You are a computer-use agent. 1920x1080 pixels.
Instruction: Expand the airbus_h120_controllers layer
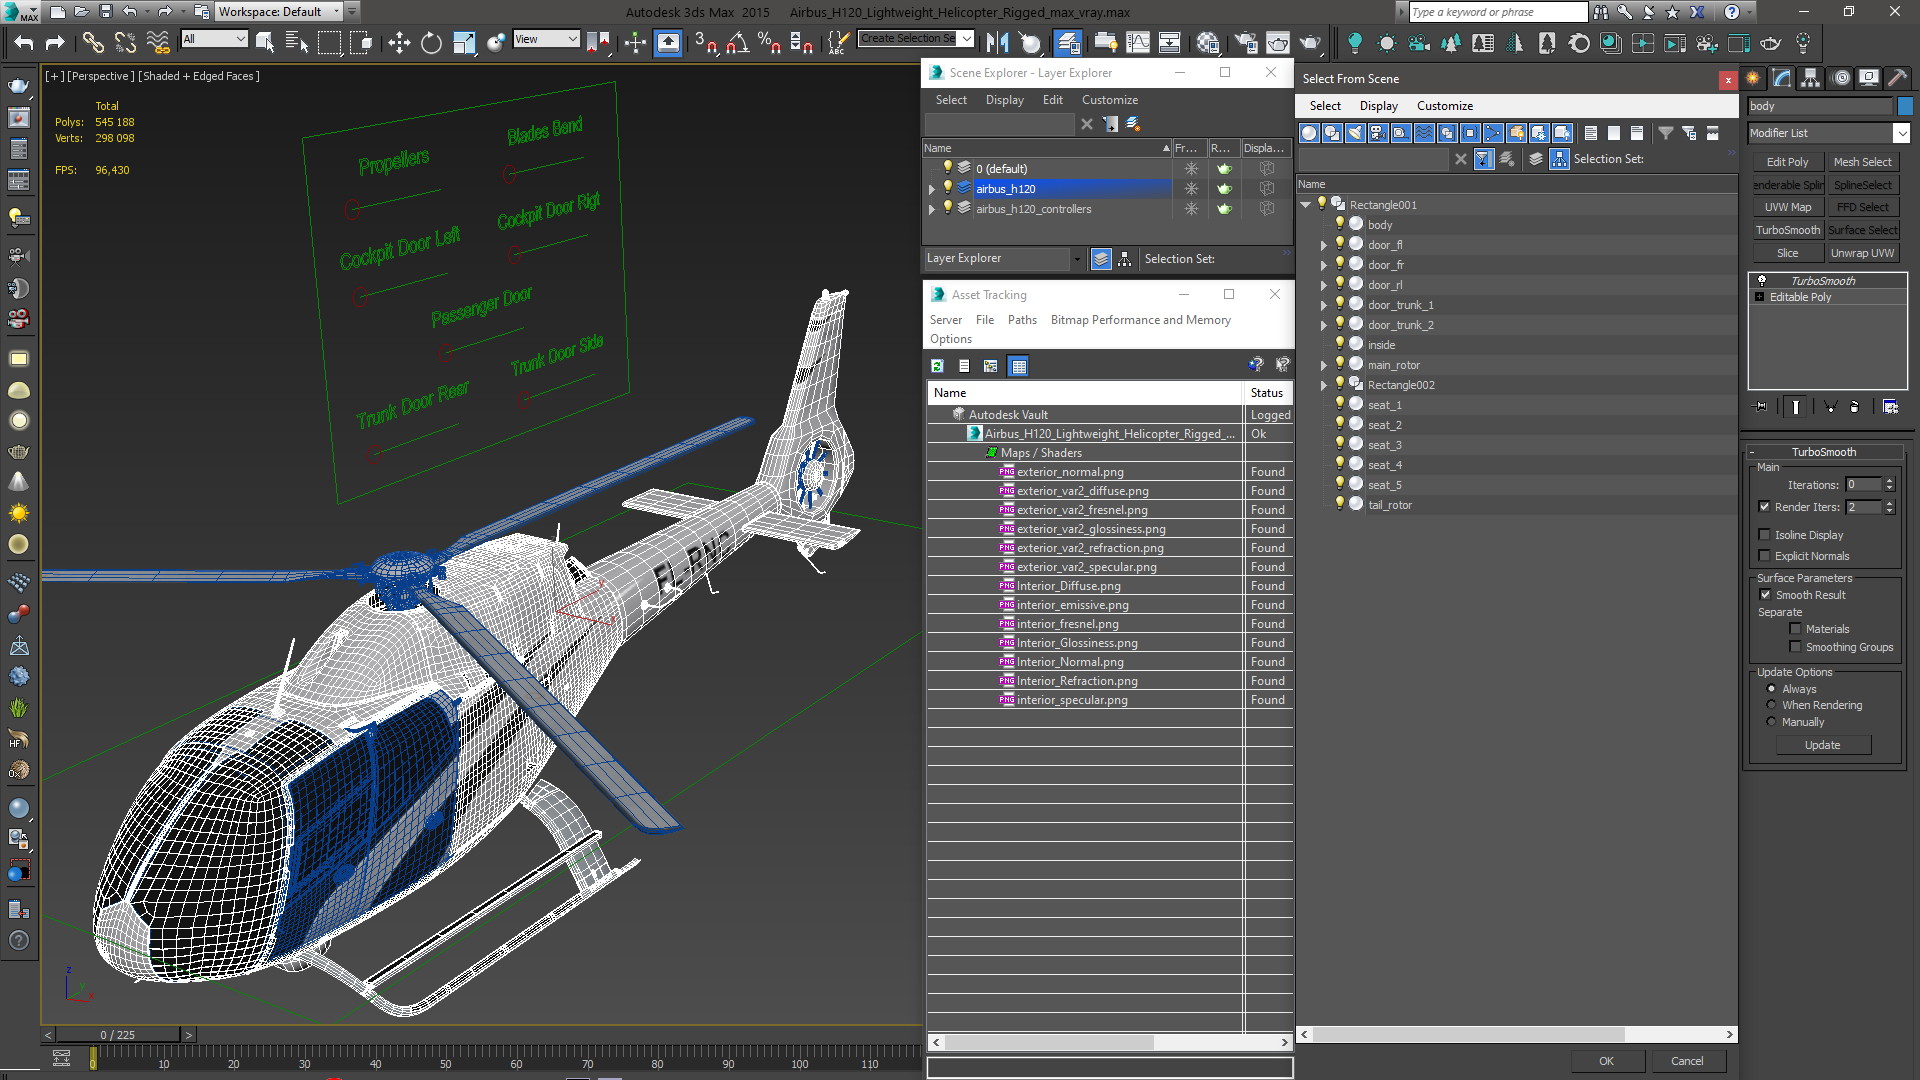pyautogui.click(x=932, y=209)
